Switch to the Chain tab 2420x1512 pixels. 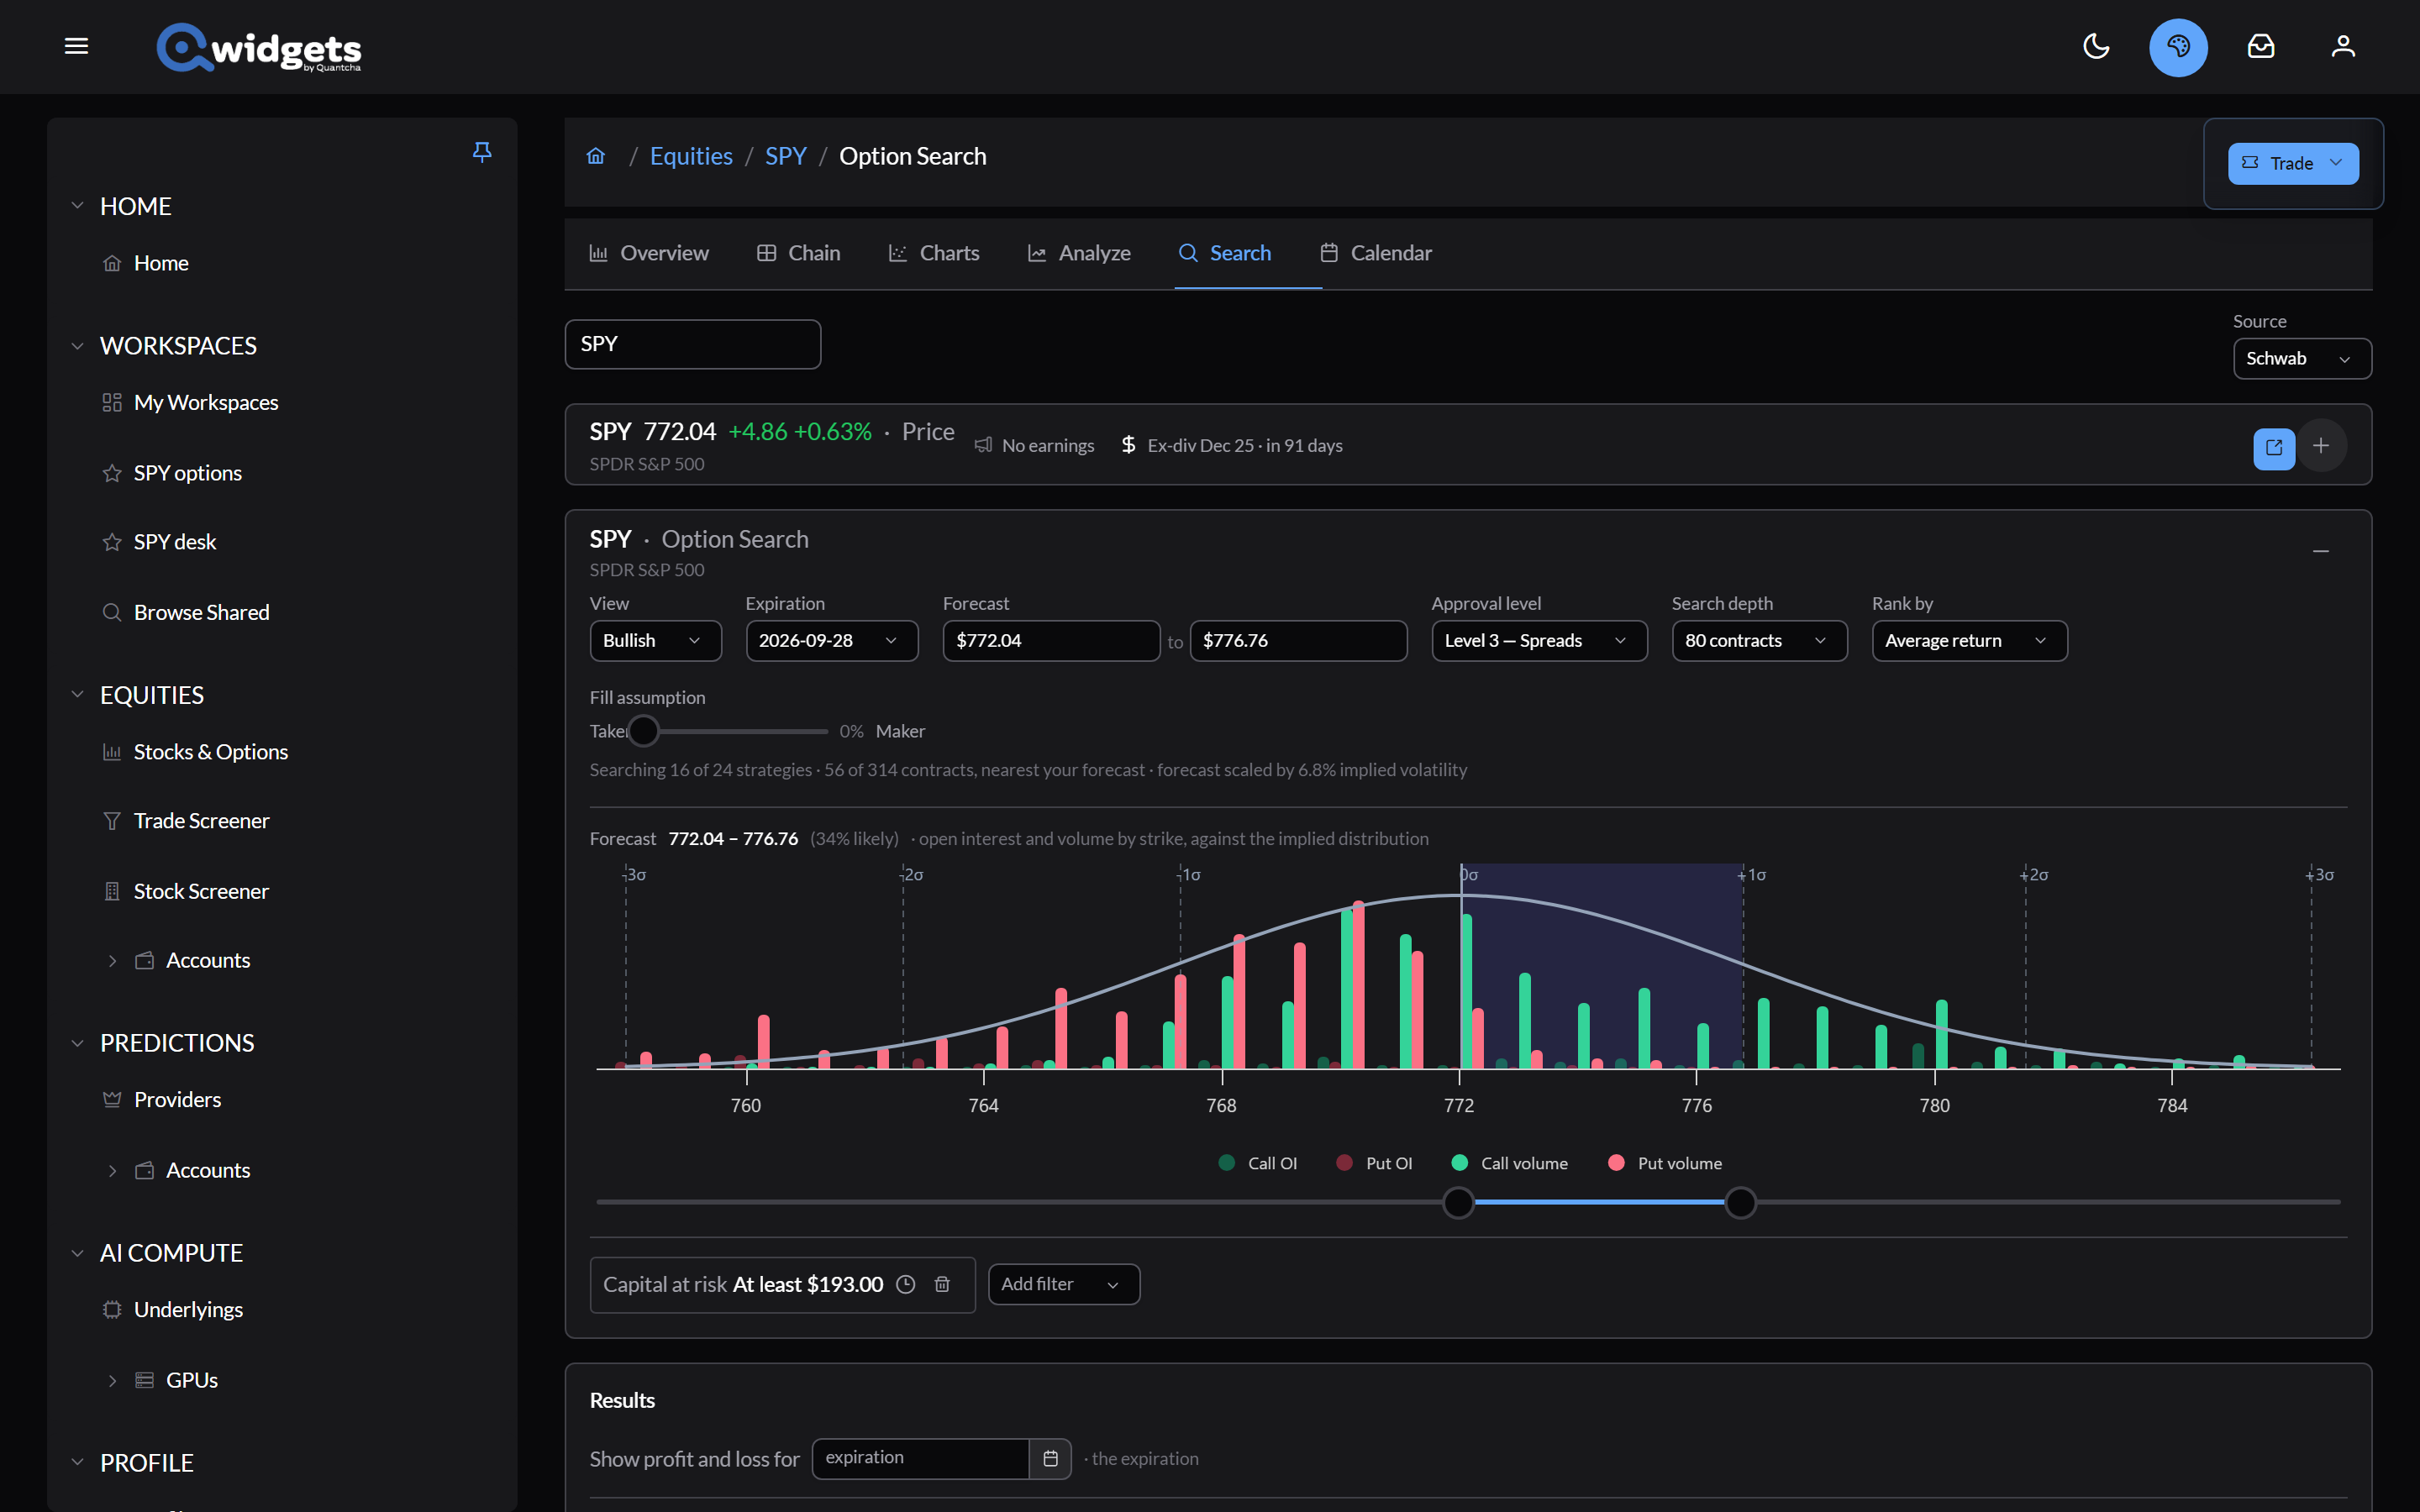[798, 253]
